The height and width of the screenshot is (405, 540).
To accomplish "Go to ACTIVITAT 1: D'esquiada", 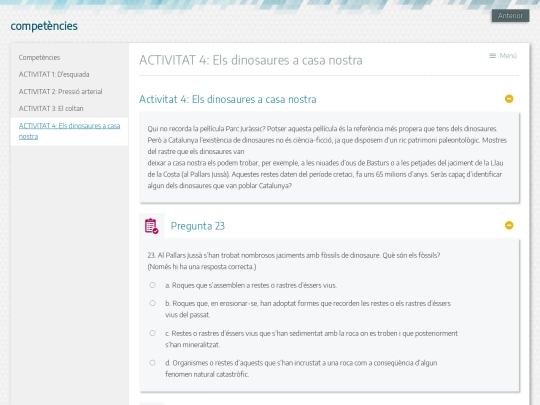I will click(54, 74).
